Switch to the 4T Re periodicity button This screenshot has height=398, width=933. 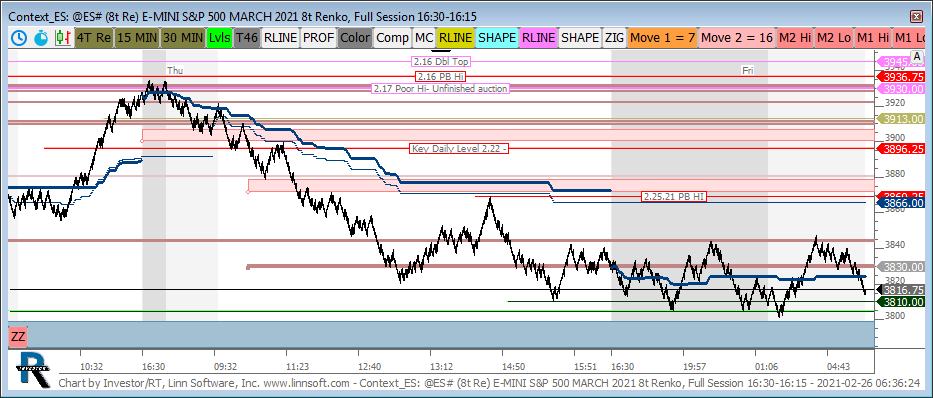pyautogui.click(x=95, y=37)
